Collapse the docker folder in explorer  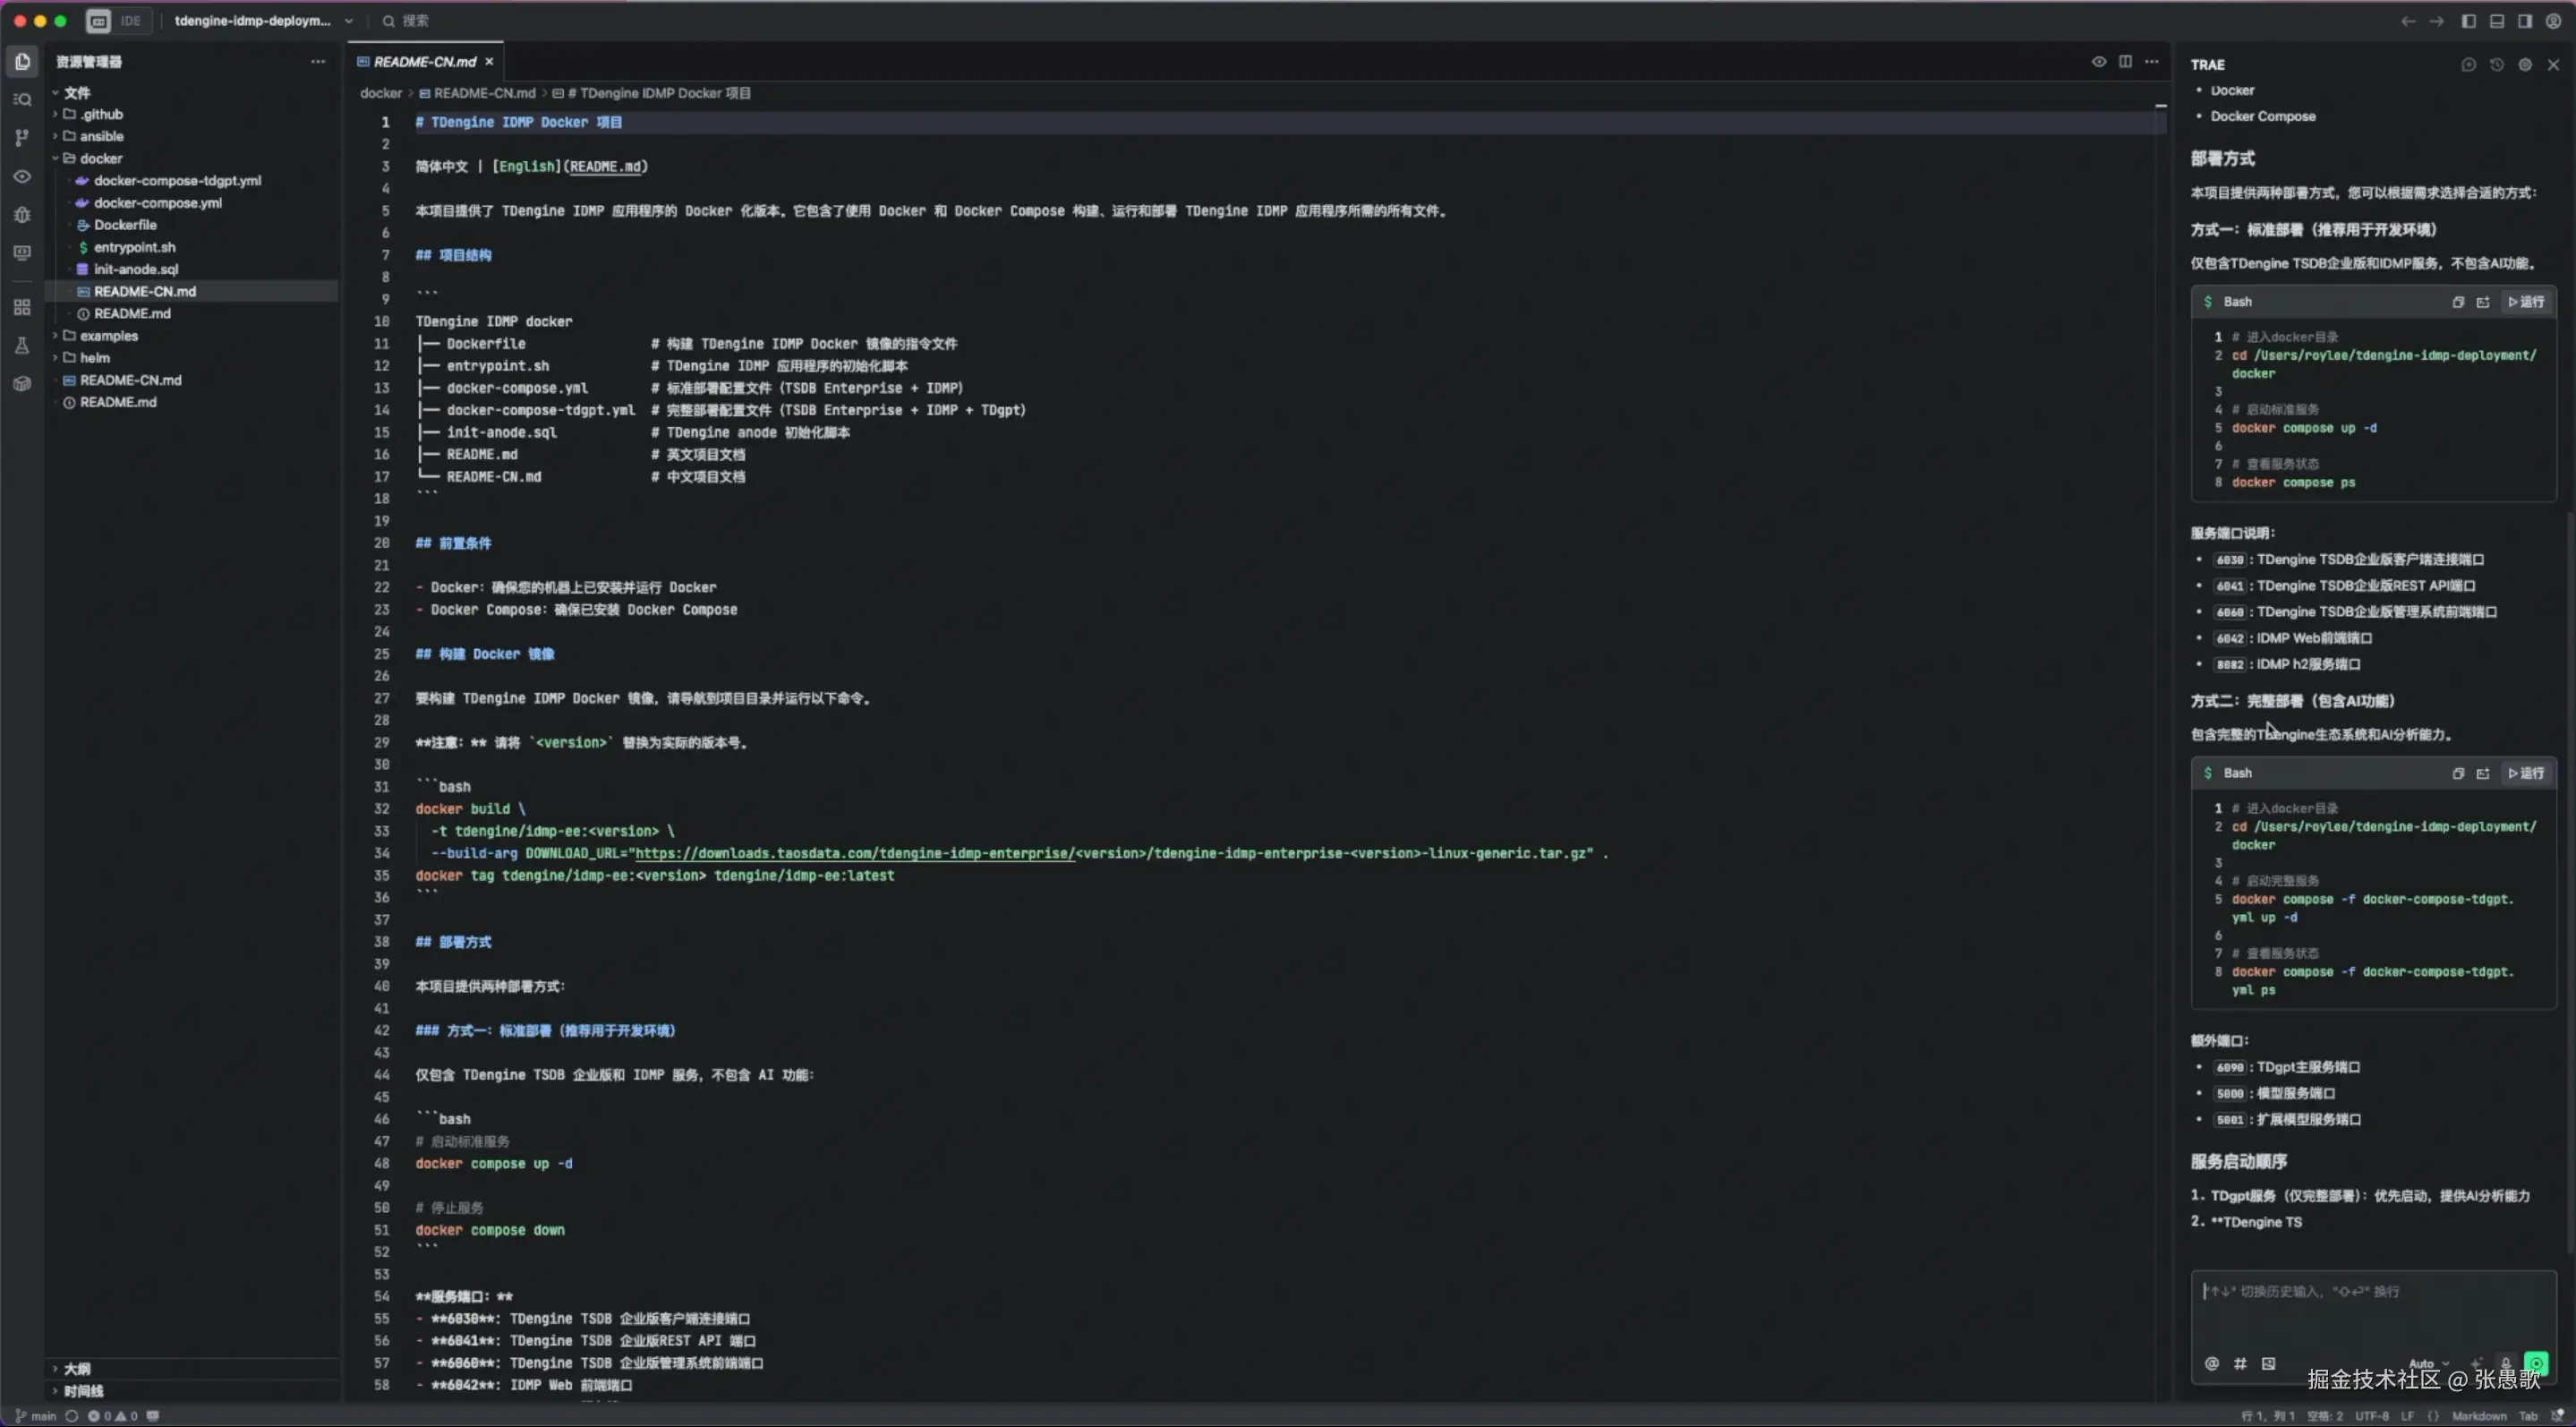point(100,159)
